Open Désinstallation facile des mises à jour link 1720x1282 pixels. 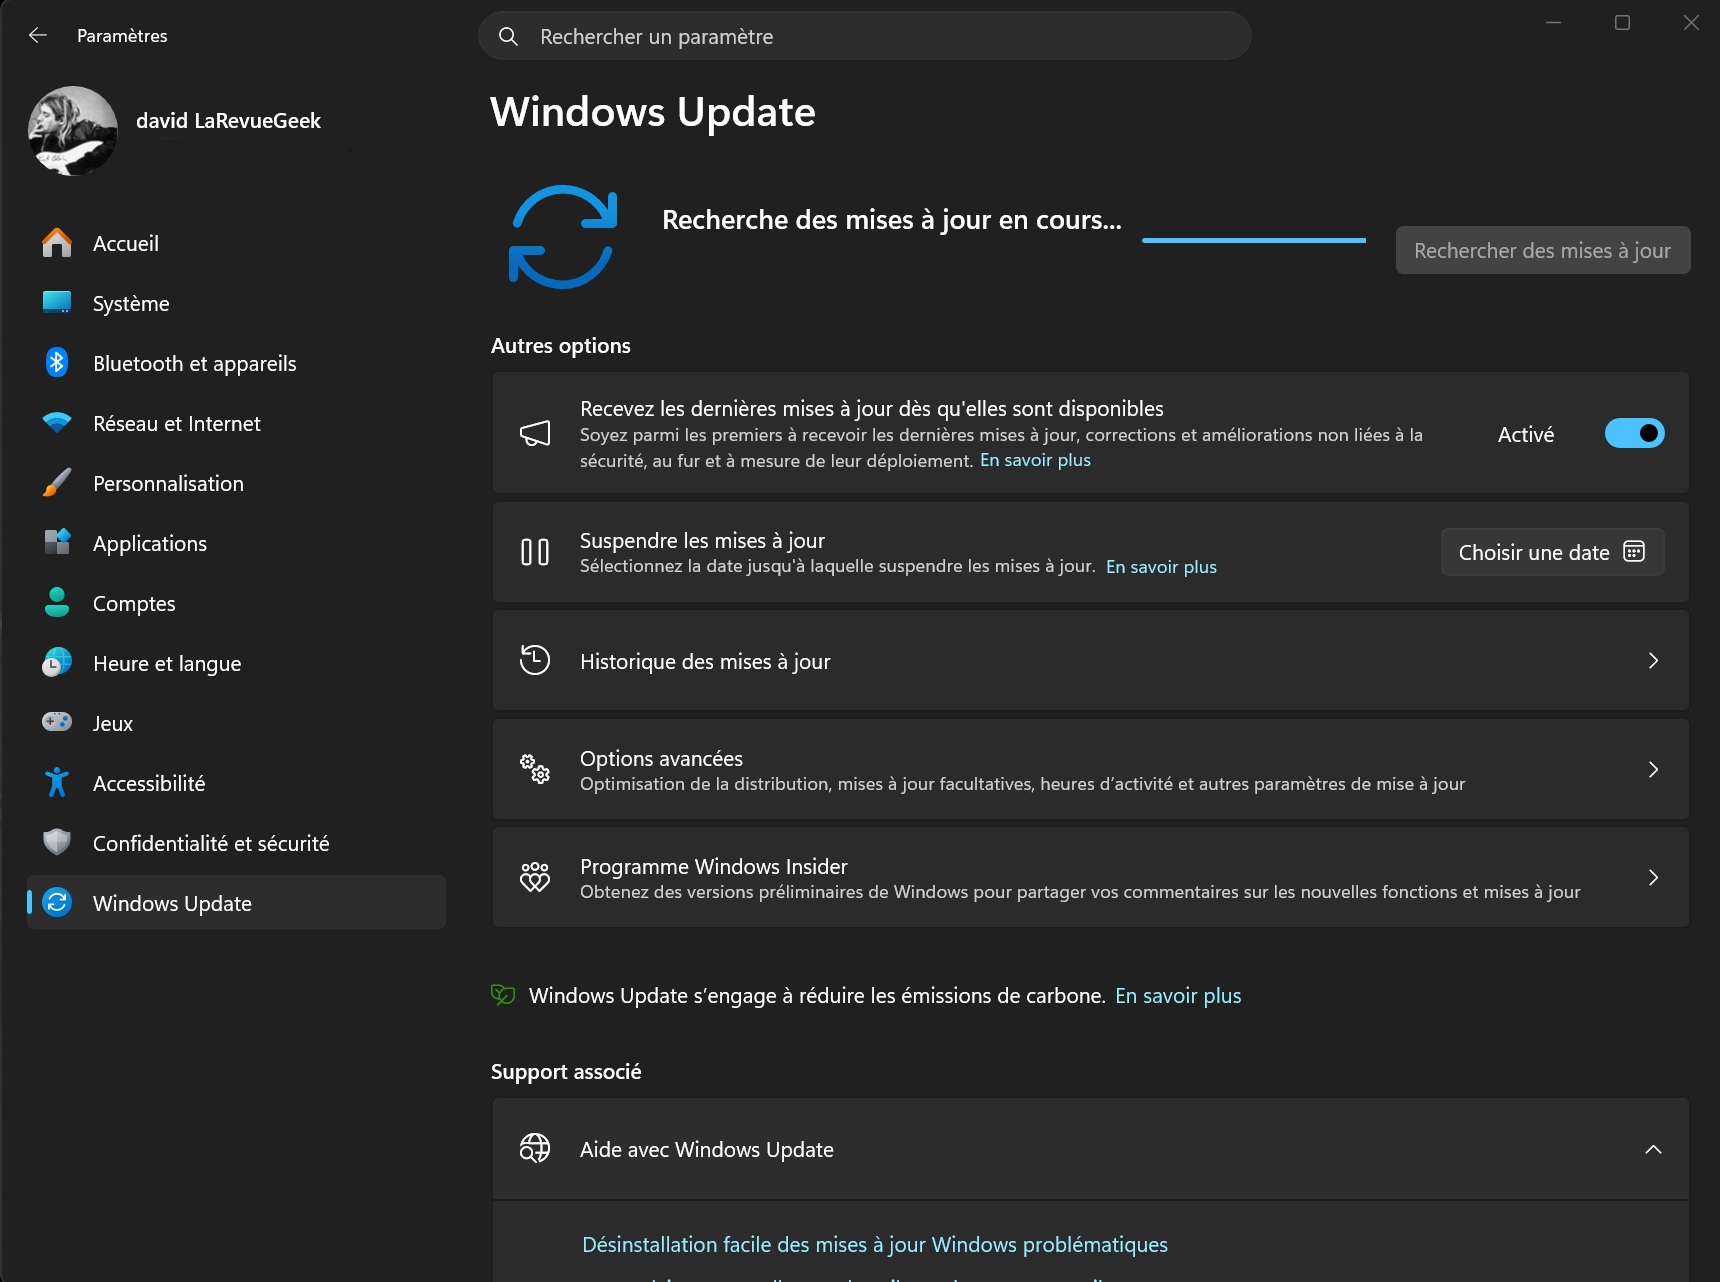pos(875,1245)
